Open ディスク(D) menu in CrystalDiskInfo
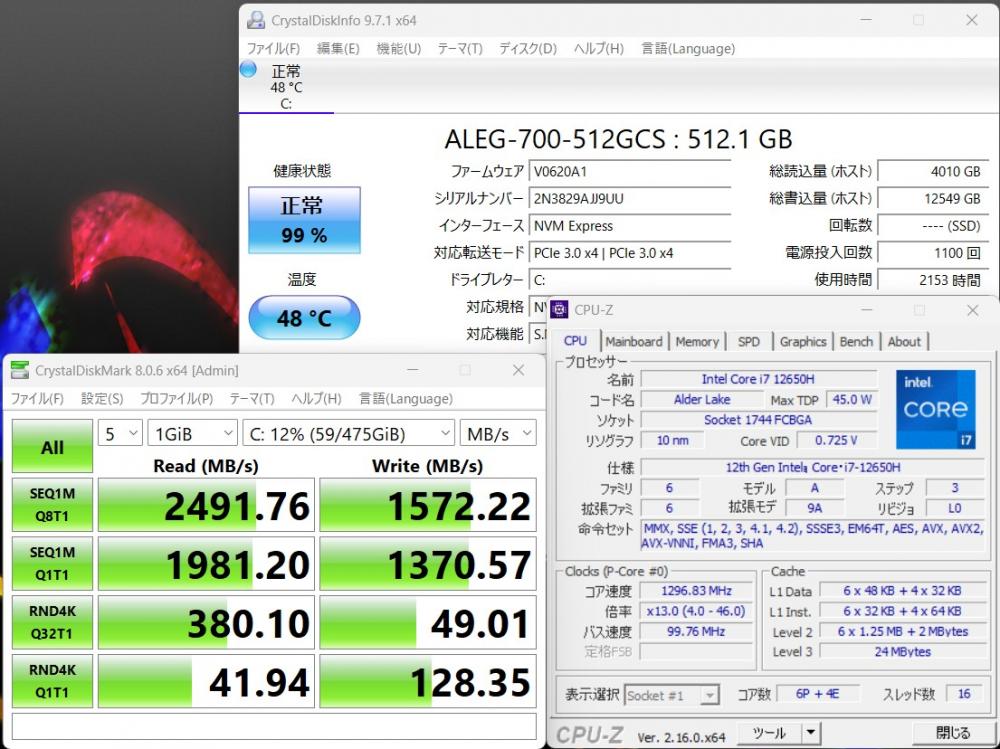 [x=527, y=48]
